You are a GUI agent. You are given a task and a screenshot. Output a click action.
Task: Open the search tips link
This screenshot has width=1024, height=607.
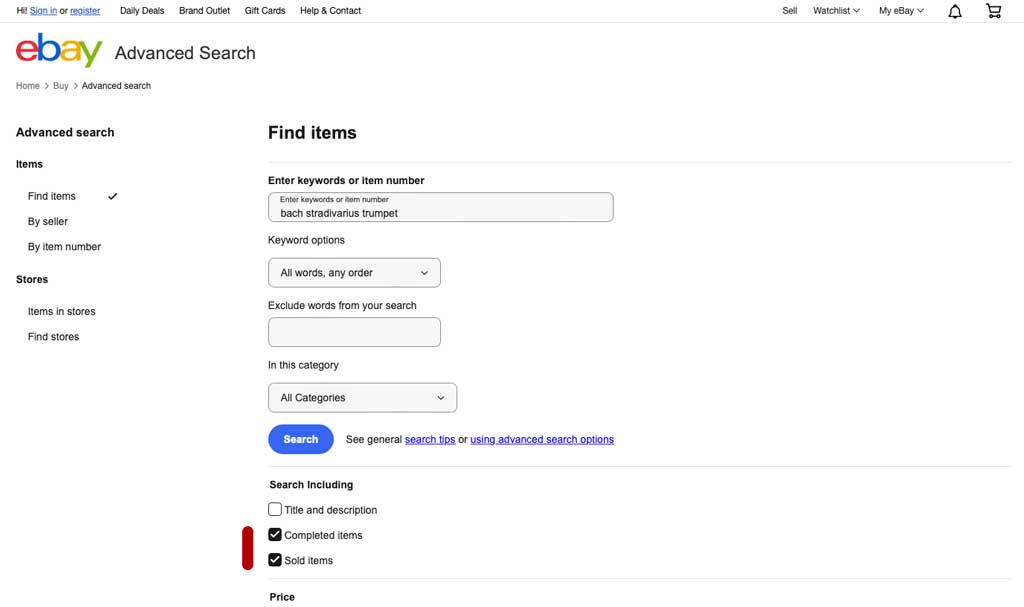[x=430, y=440]
